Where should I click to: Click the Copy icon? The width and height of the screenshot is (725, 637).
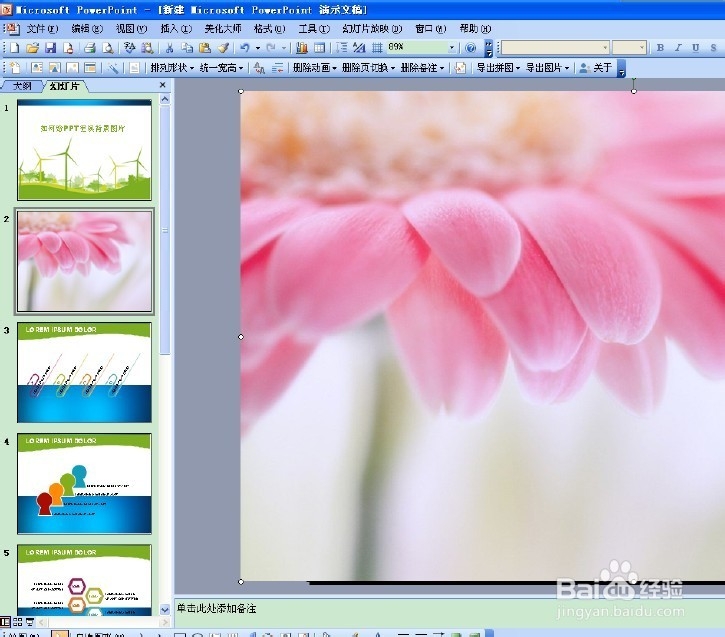click(x=187, y=48)
